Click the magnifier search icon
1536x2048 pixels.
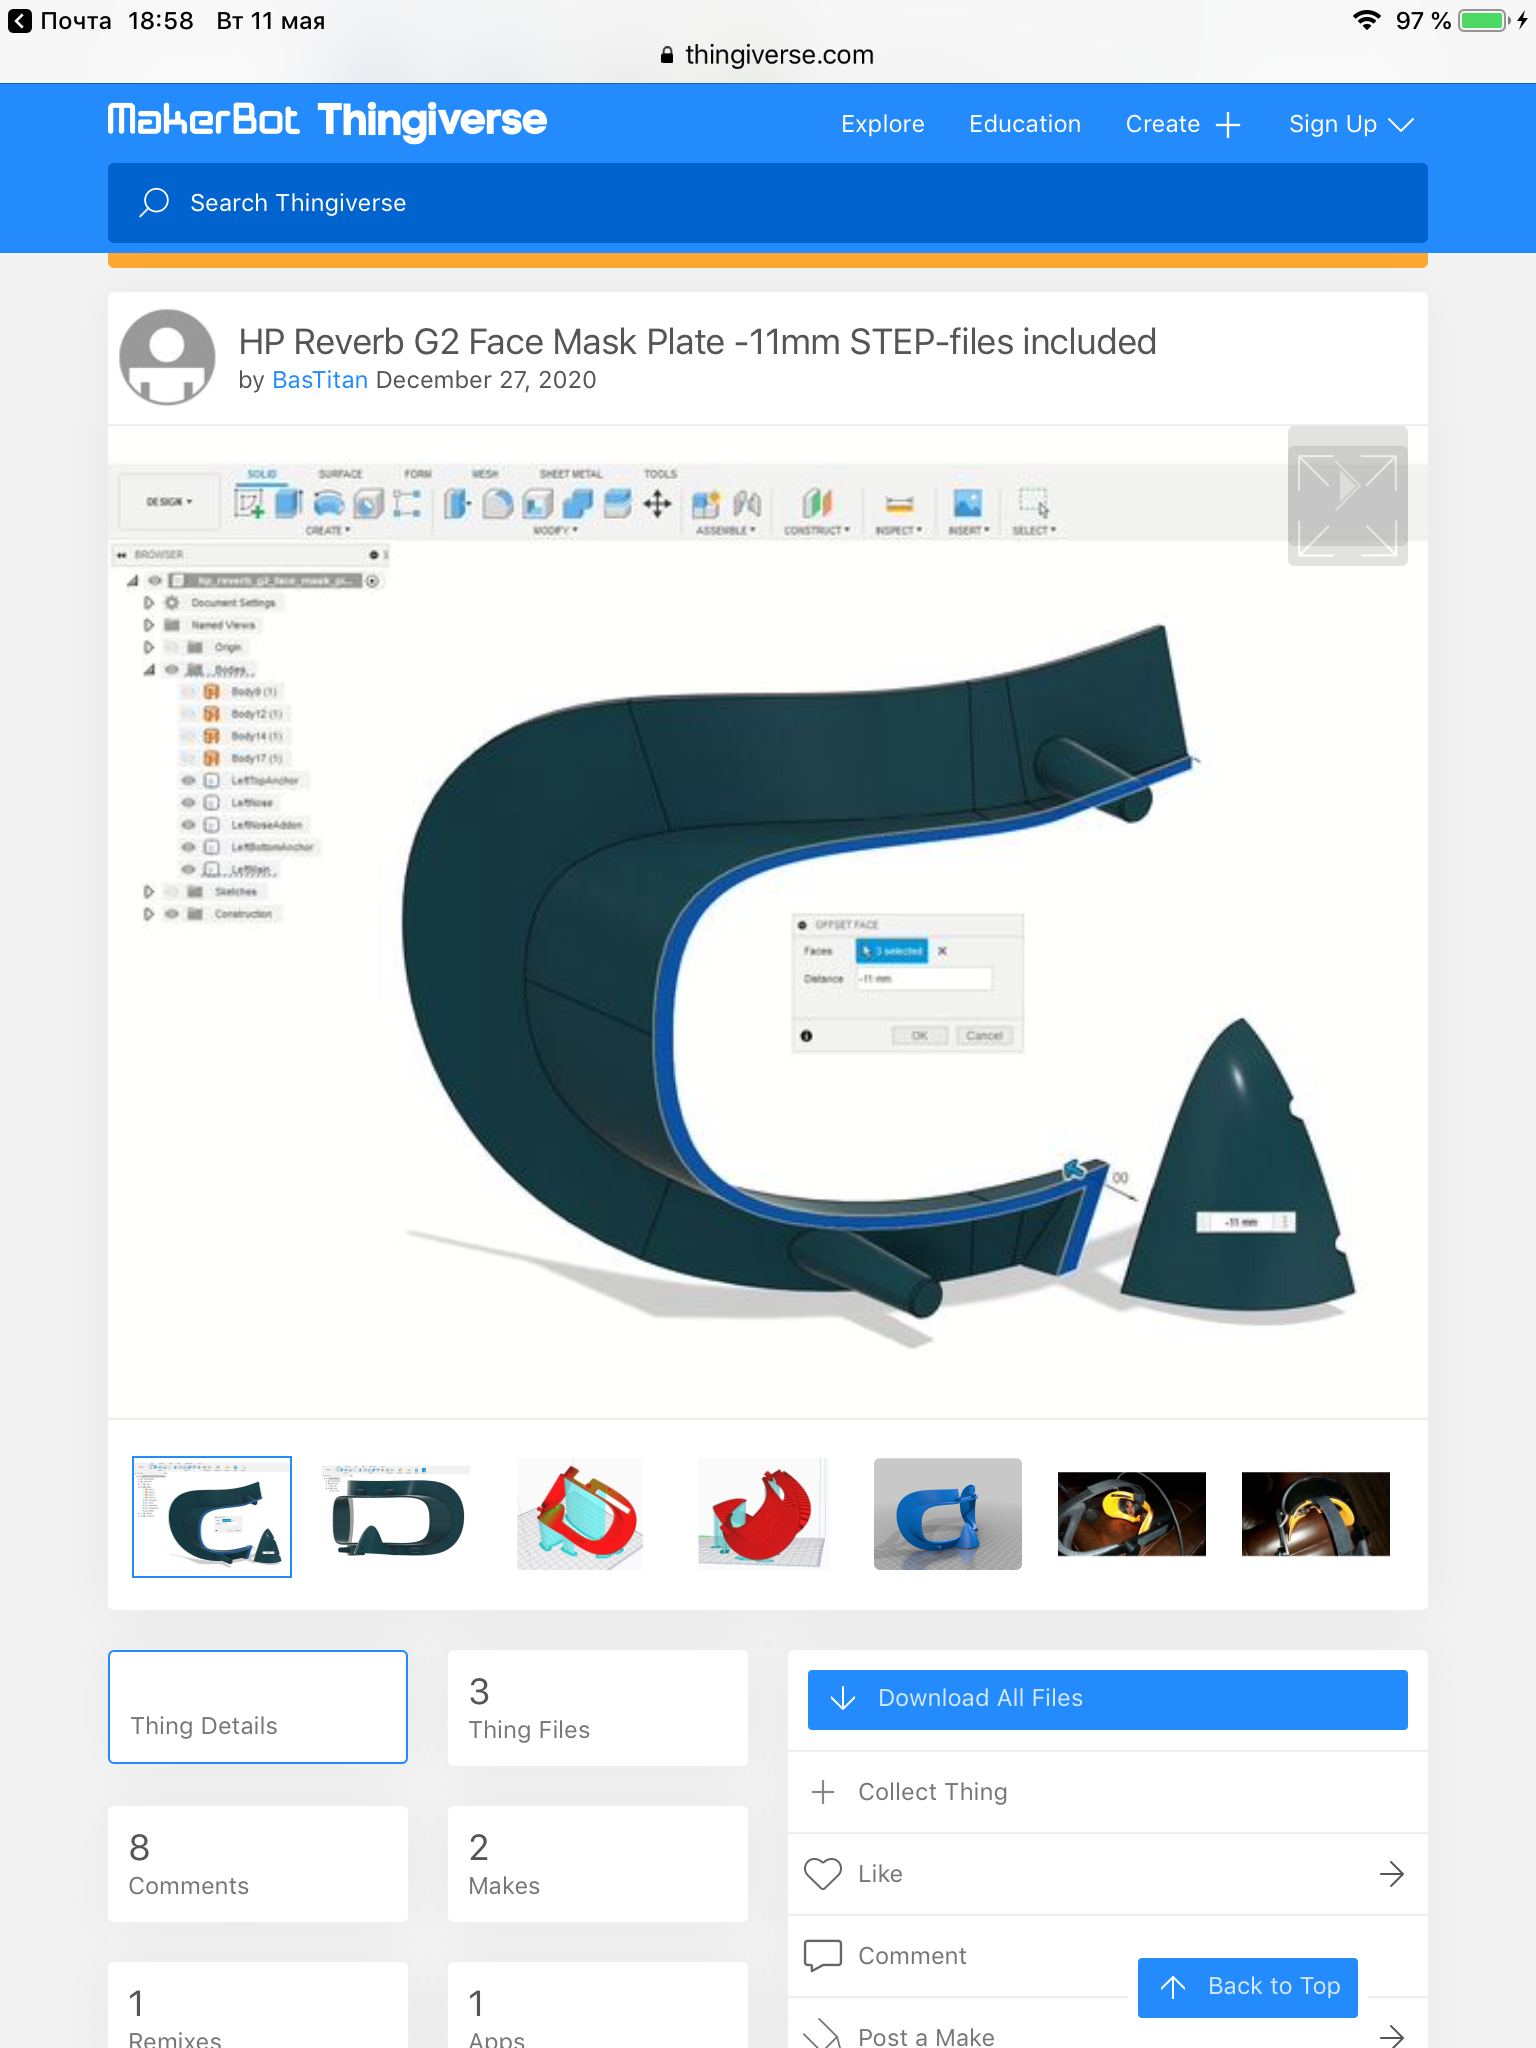[154, 203]
